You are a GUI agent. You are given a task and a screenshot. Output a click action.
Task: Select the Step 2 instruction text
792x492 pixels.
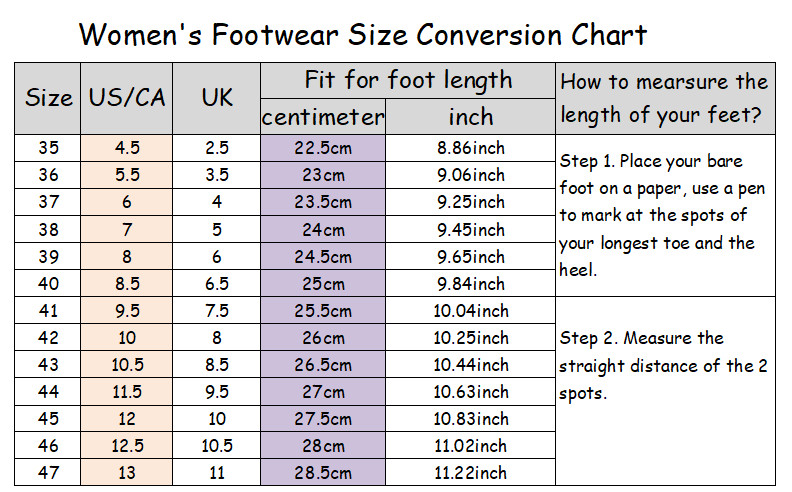pyautogui.click(x=663, y=366)
